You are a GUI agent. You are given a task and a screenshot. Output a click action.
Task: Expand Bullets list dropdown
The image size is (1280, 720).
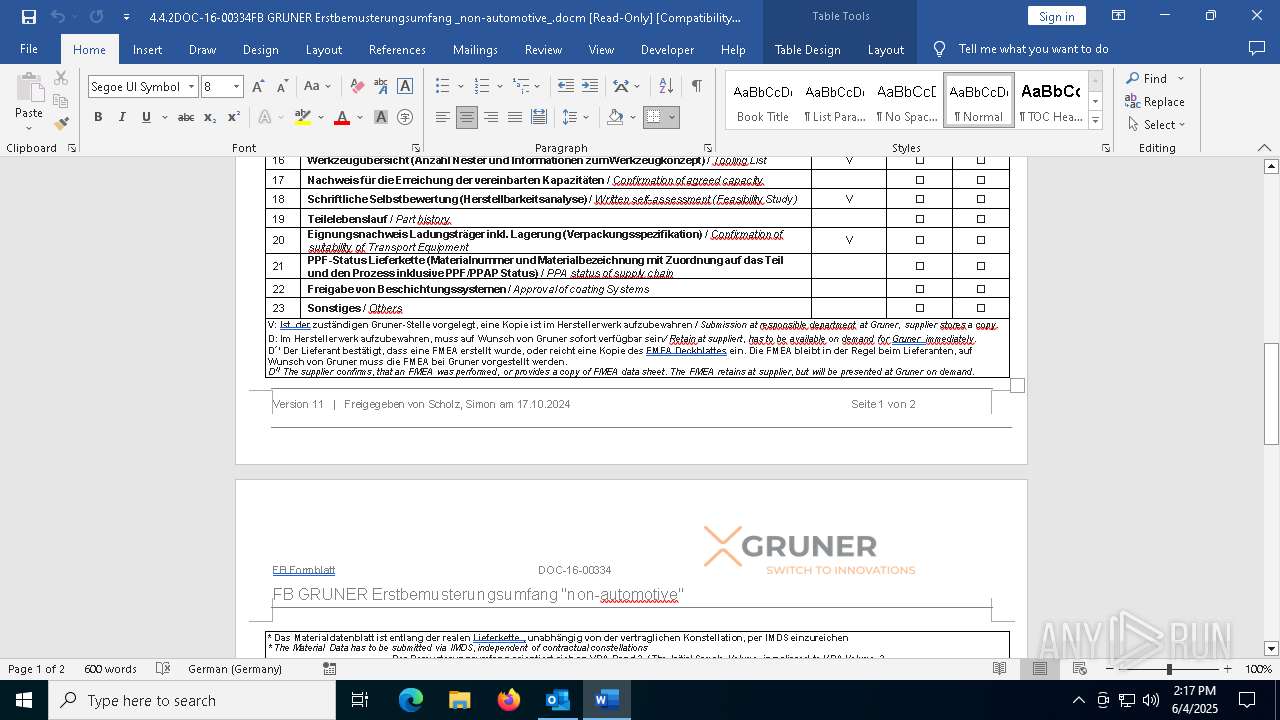(459, 87)
